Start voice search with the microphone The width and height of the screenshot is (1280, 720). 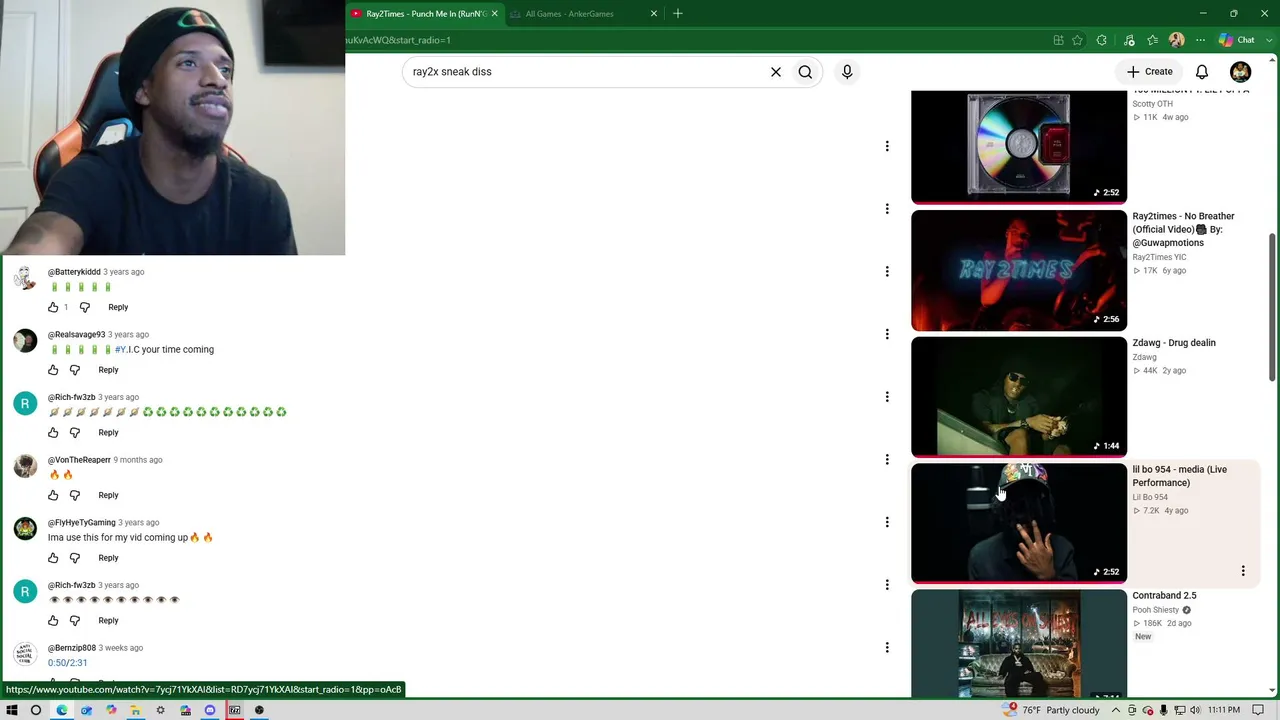tap(847, 72)
